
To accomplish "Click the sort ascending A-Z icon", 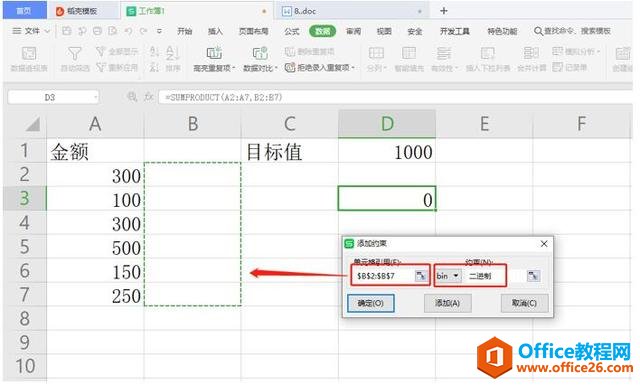I will point(154,51).
